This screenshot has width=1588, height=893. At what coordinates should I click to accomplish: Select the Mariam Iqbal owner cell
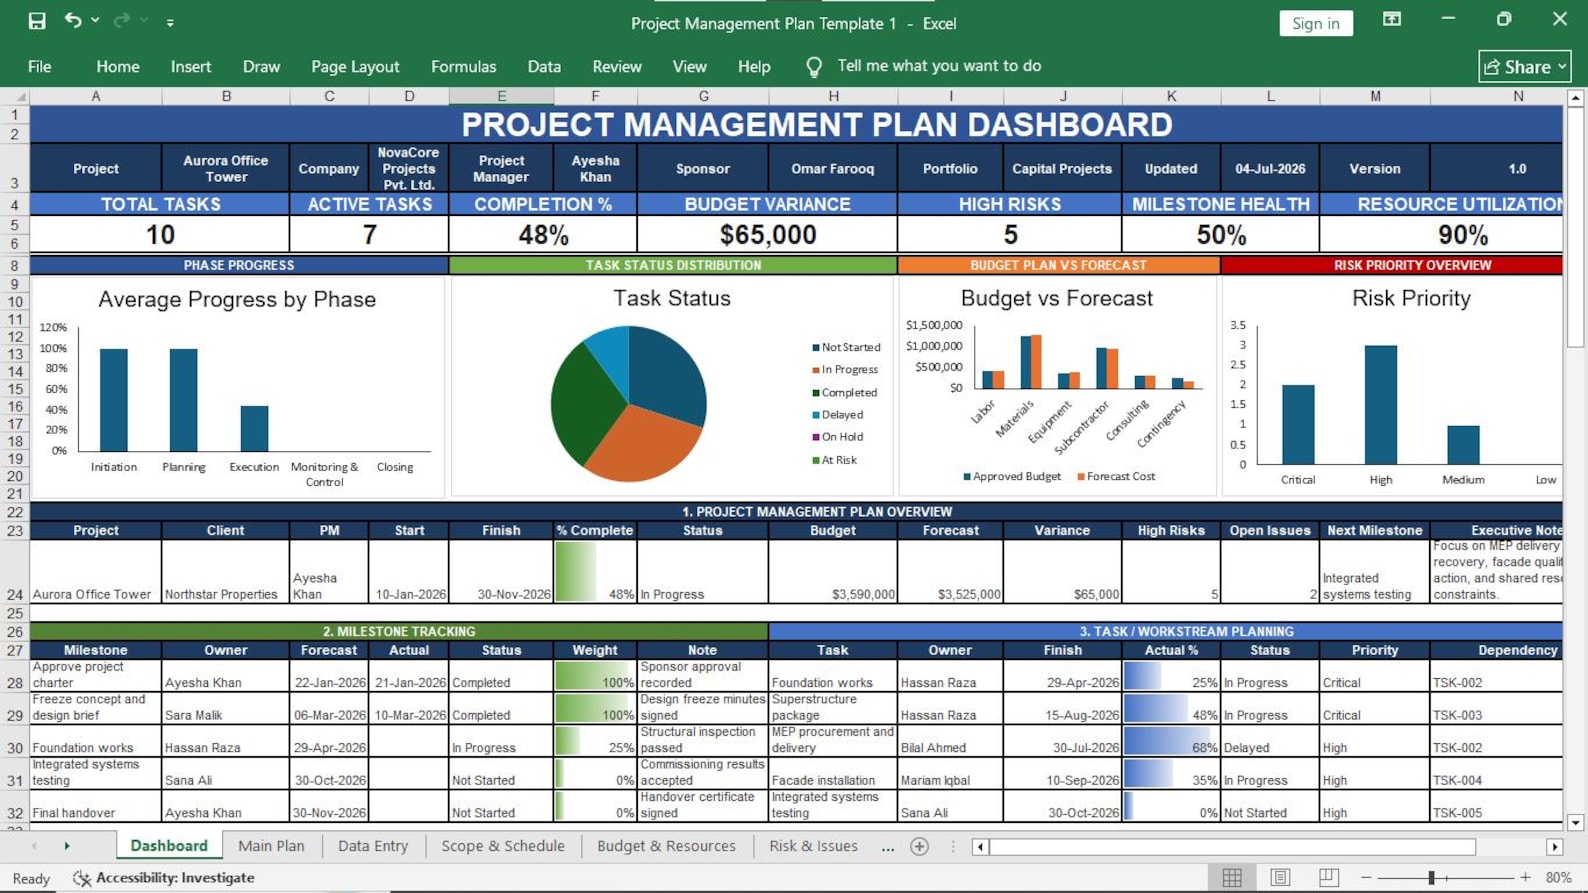pyautogui.click(x=949, y=773)
